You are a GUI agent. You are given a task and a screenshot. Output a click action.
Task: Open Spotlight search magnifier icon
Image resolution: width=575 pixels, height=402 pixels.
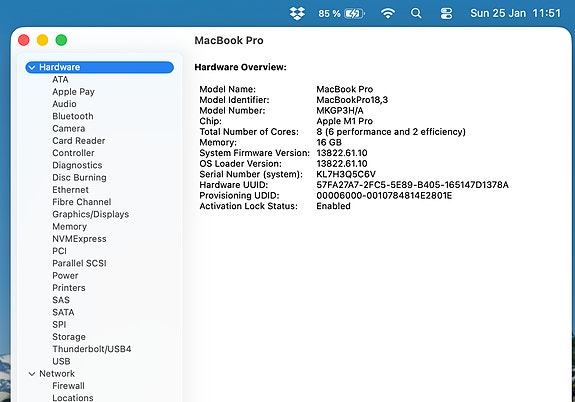click(x=416, y=14)
